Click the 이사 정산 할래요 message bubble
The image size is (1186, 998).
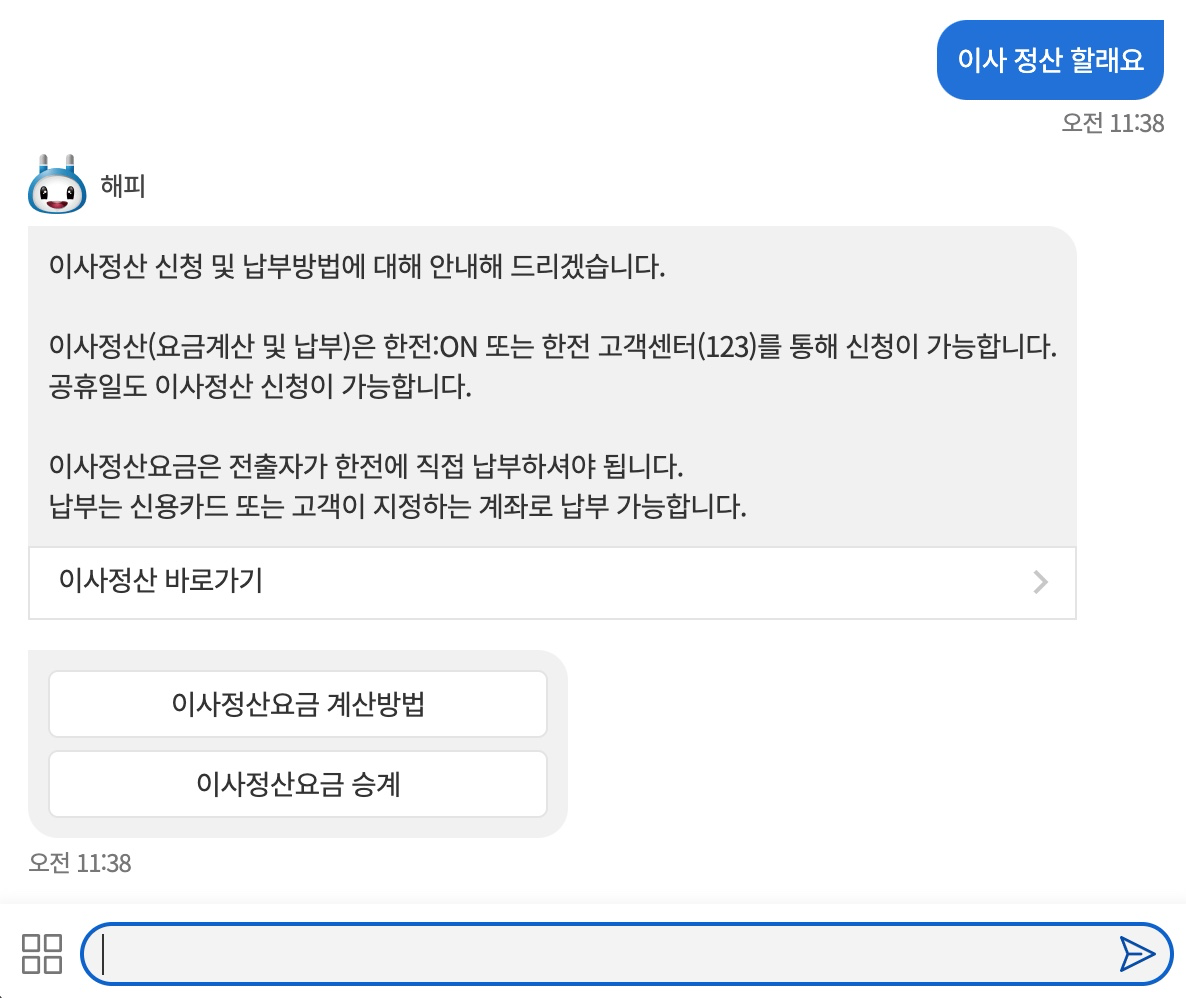click(1050, 60)
